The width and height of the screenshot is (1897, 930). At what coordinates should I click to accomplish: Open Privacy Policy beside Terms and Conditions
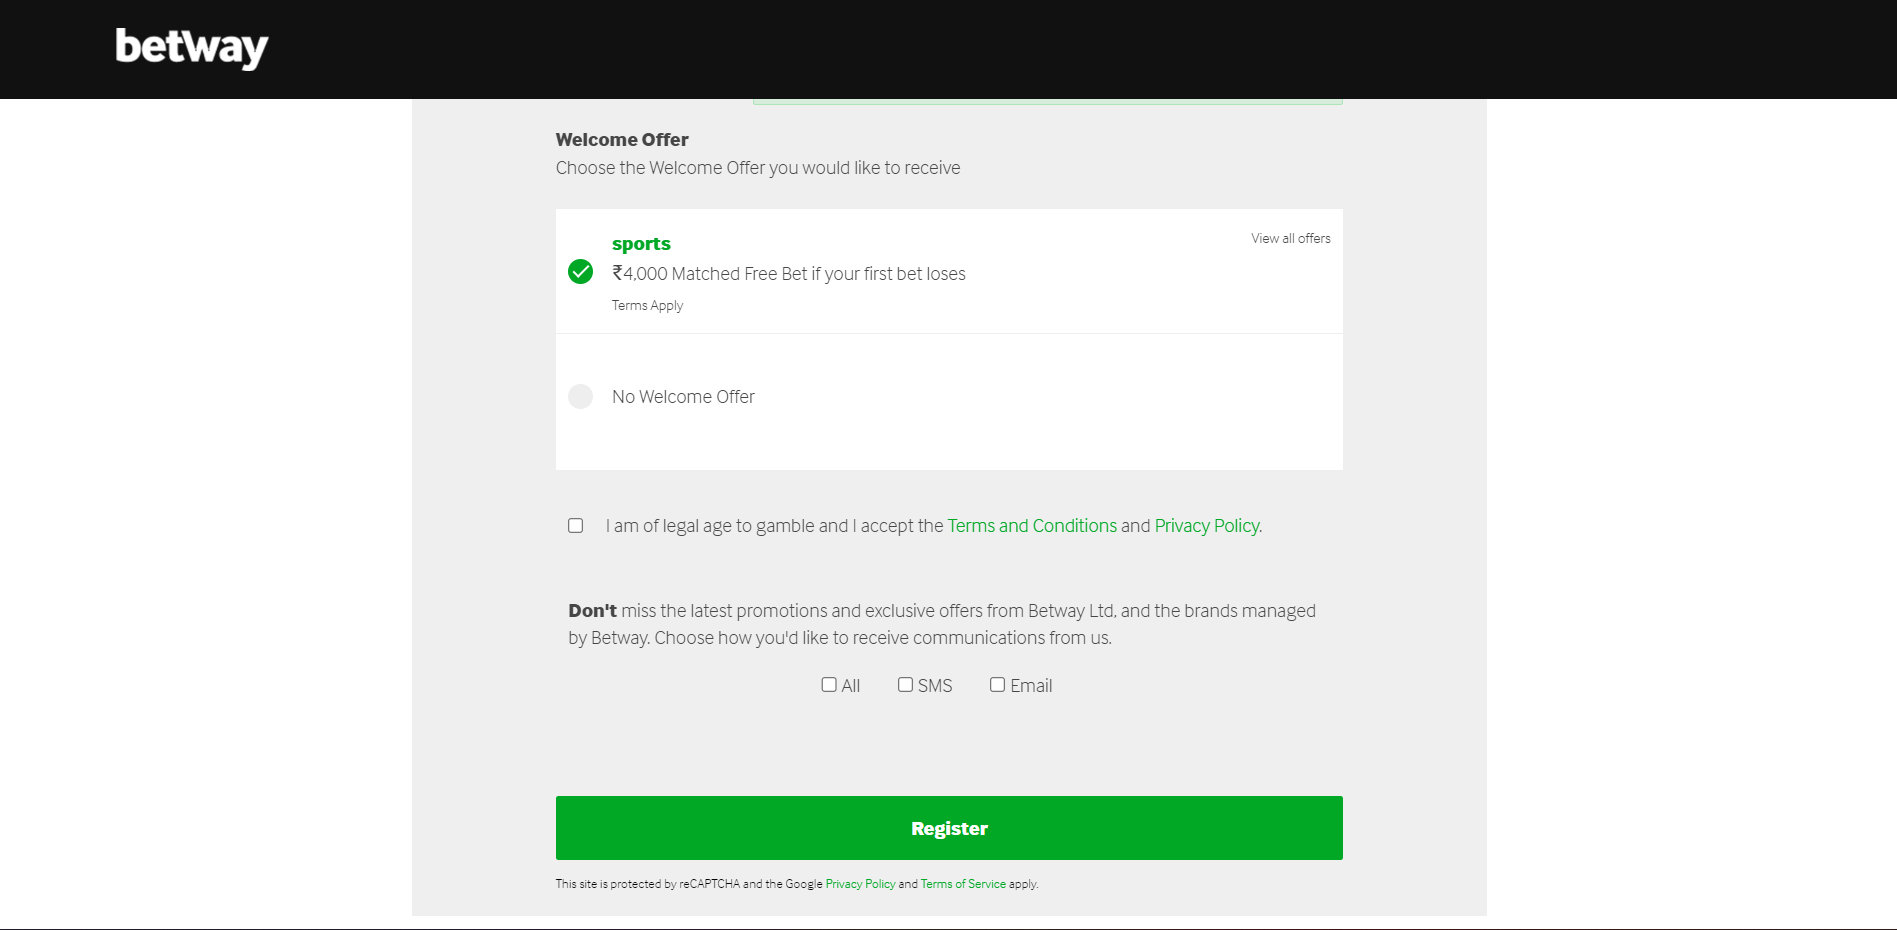pos(1206,526)
